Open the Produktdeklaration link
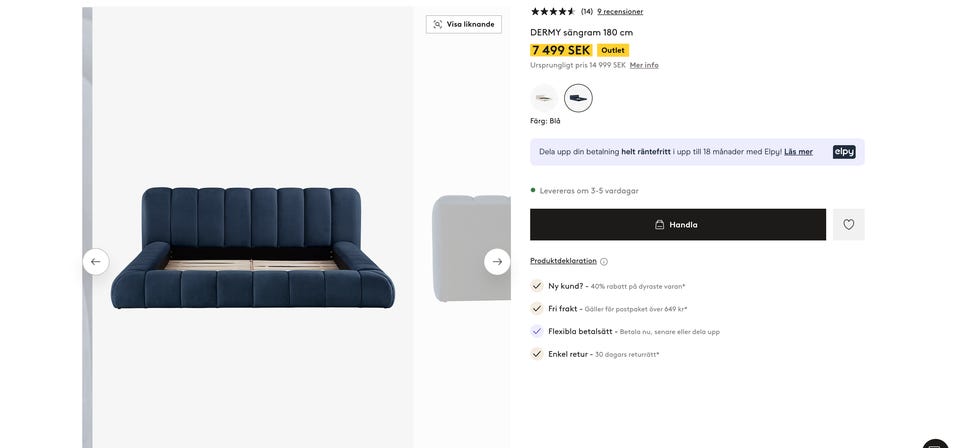The height and width of the screenshot is (448, 960). click(x=563, y=261)
